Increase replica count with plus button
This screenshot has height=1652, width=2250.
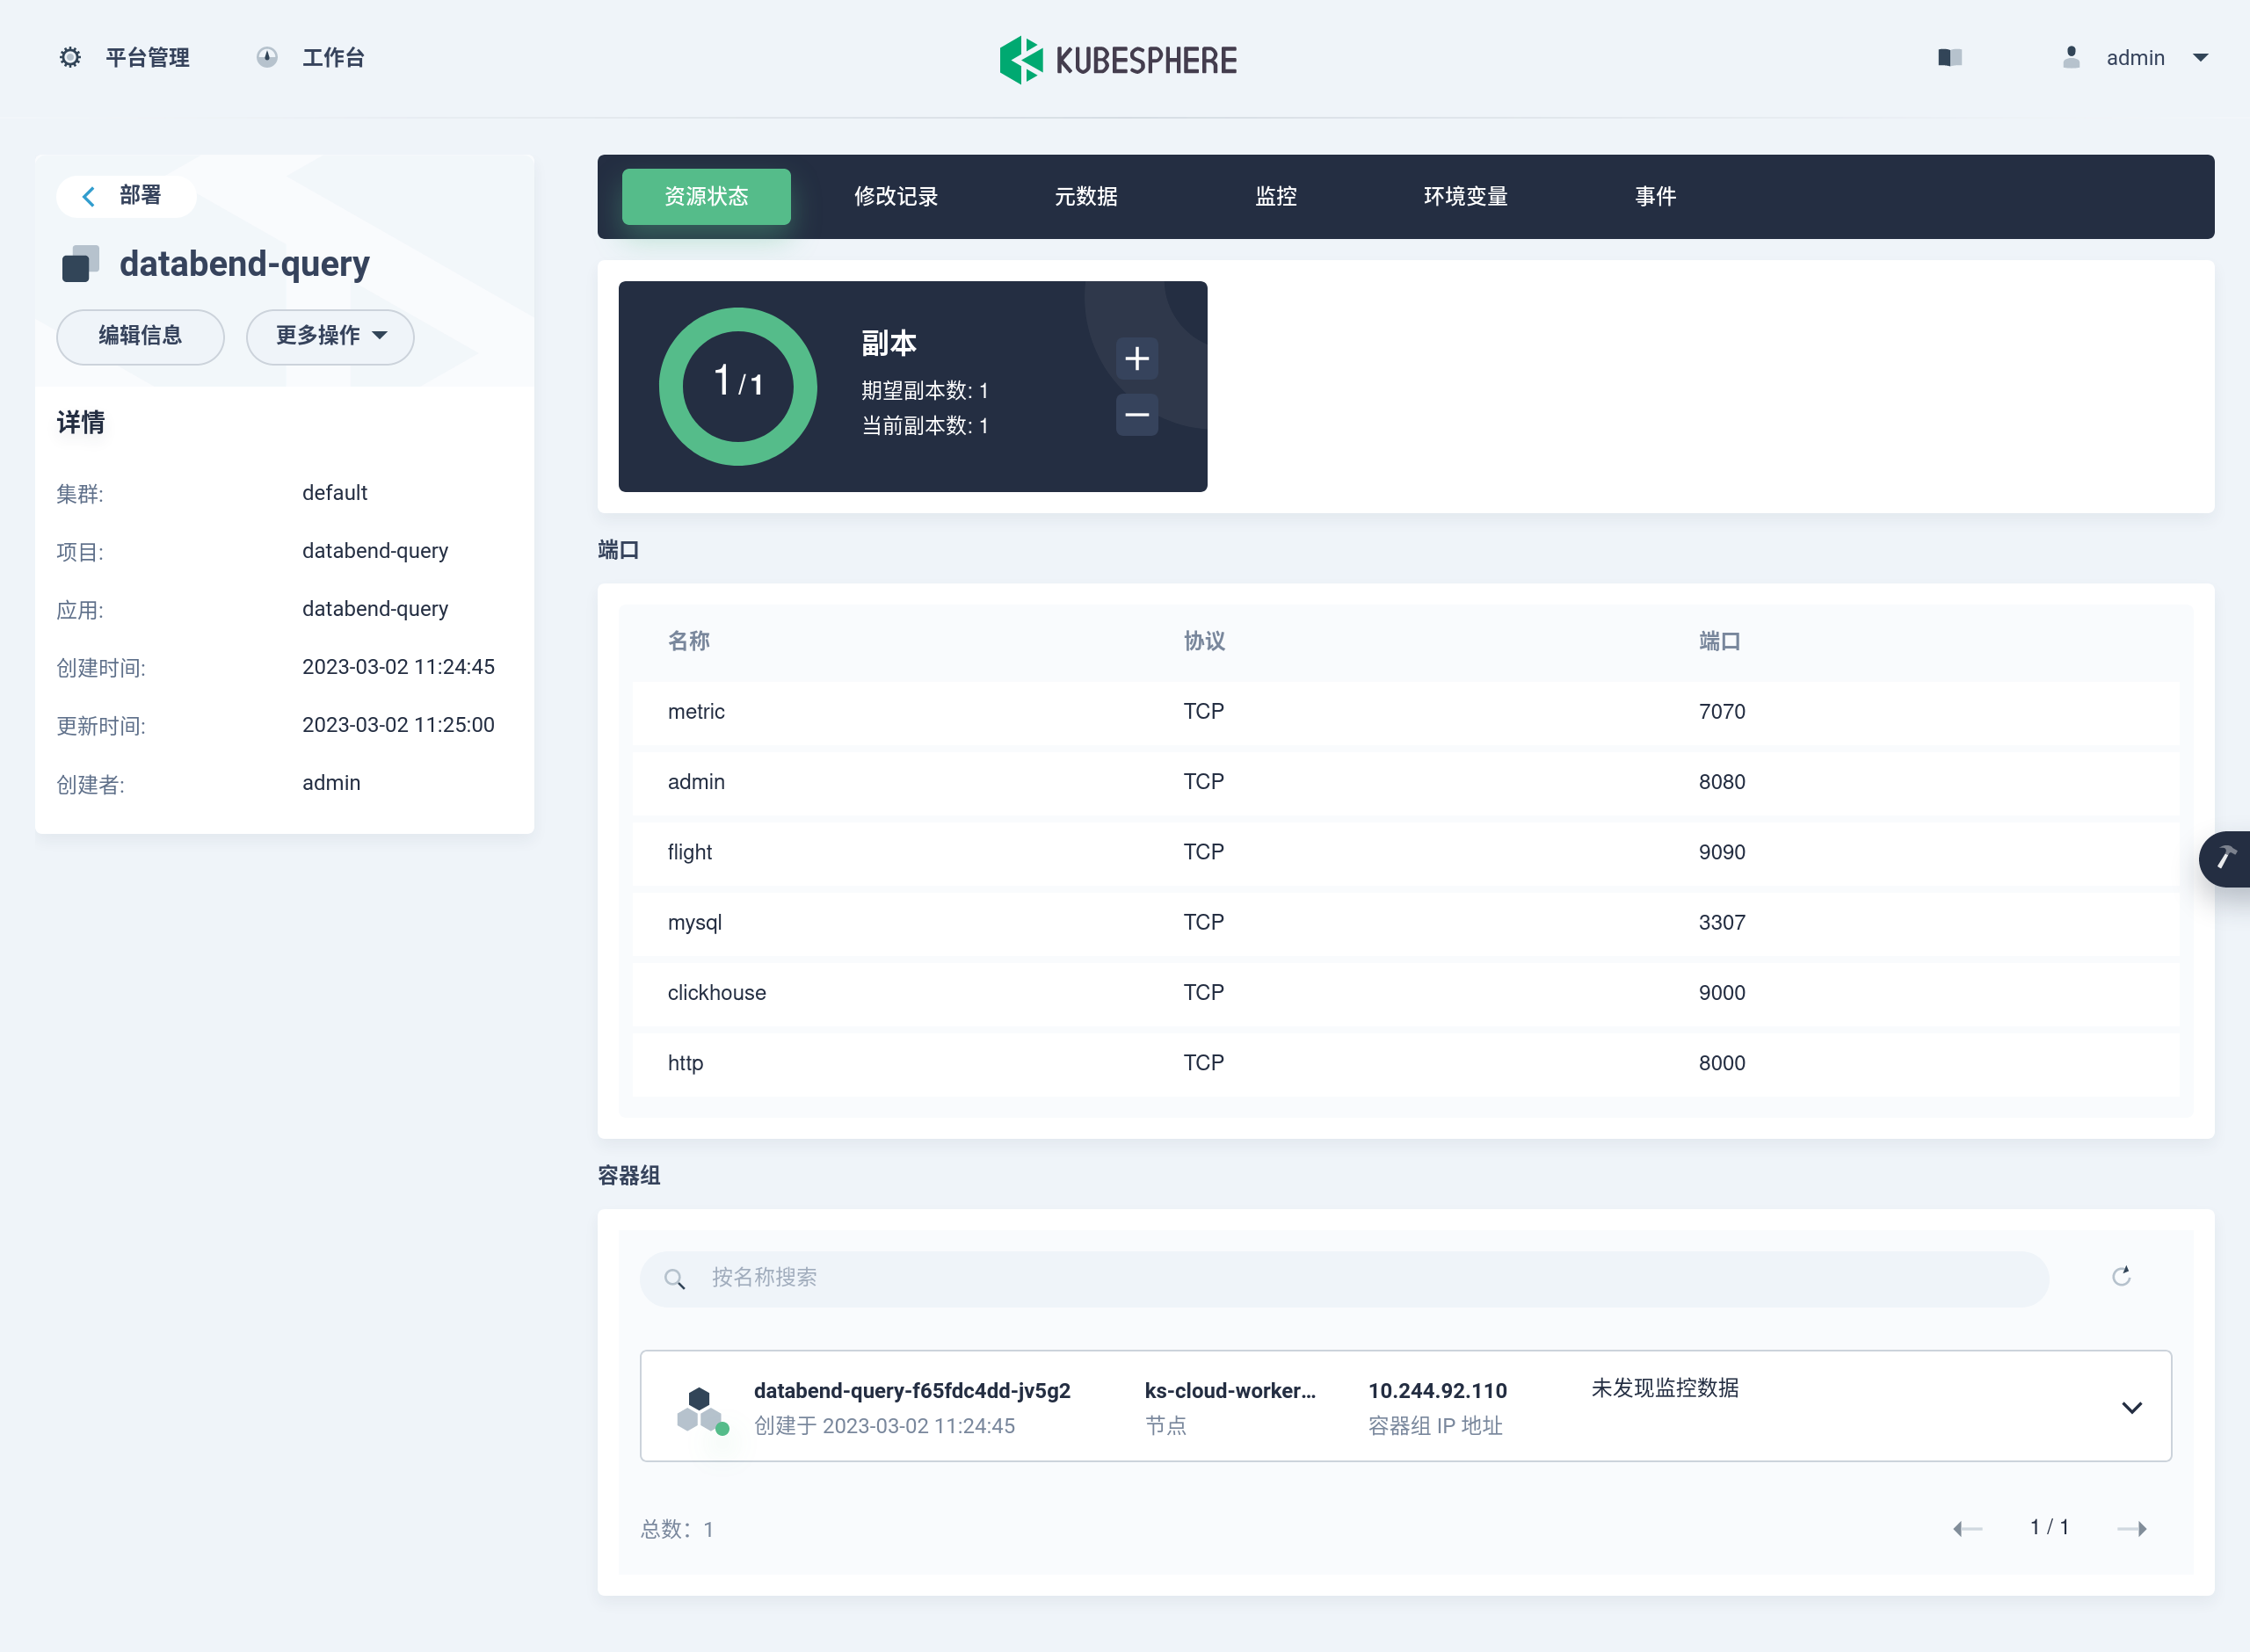coord(1136,358)
